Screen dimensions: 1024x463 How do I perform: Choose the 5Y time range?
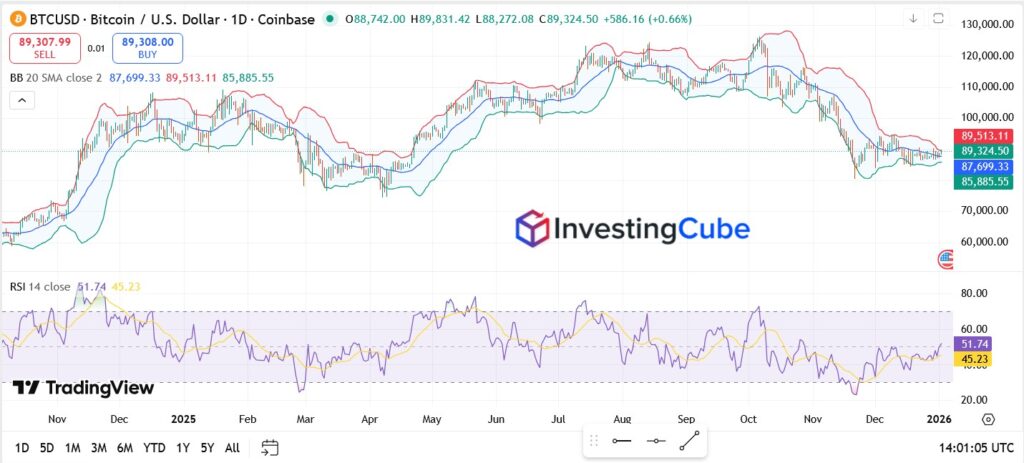206,447
